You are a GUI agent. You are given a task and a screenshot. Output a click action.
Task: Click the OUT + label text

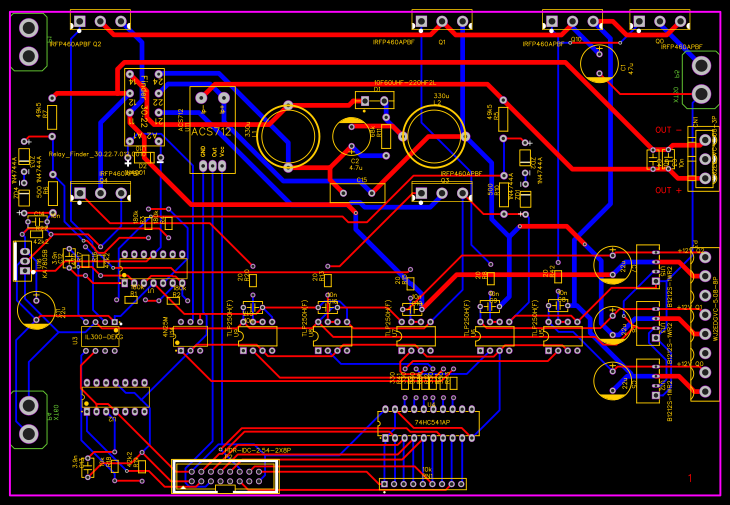tap(669, 190)
